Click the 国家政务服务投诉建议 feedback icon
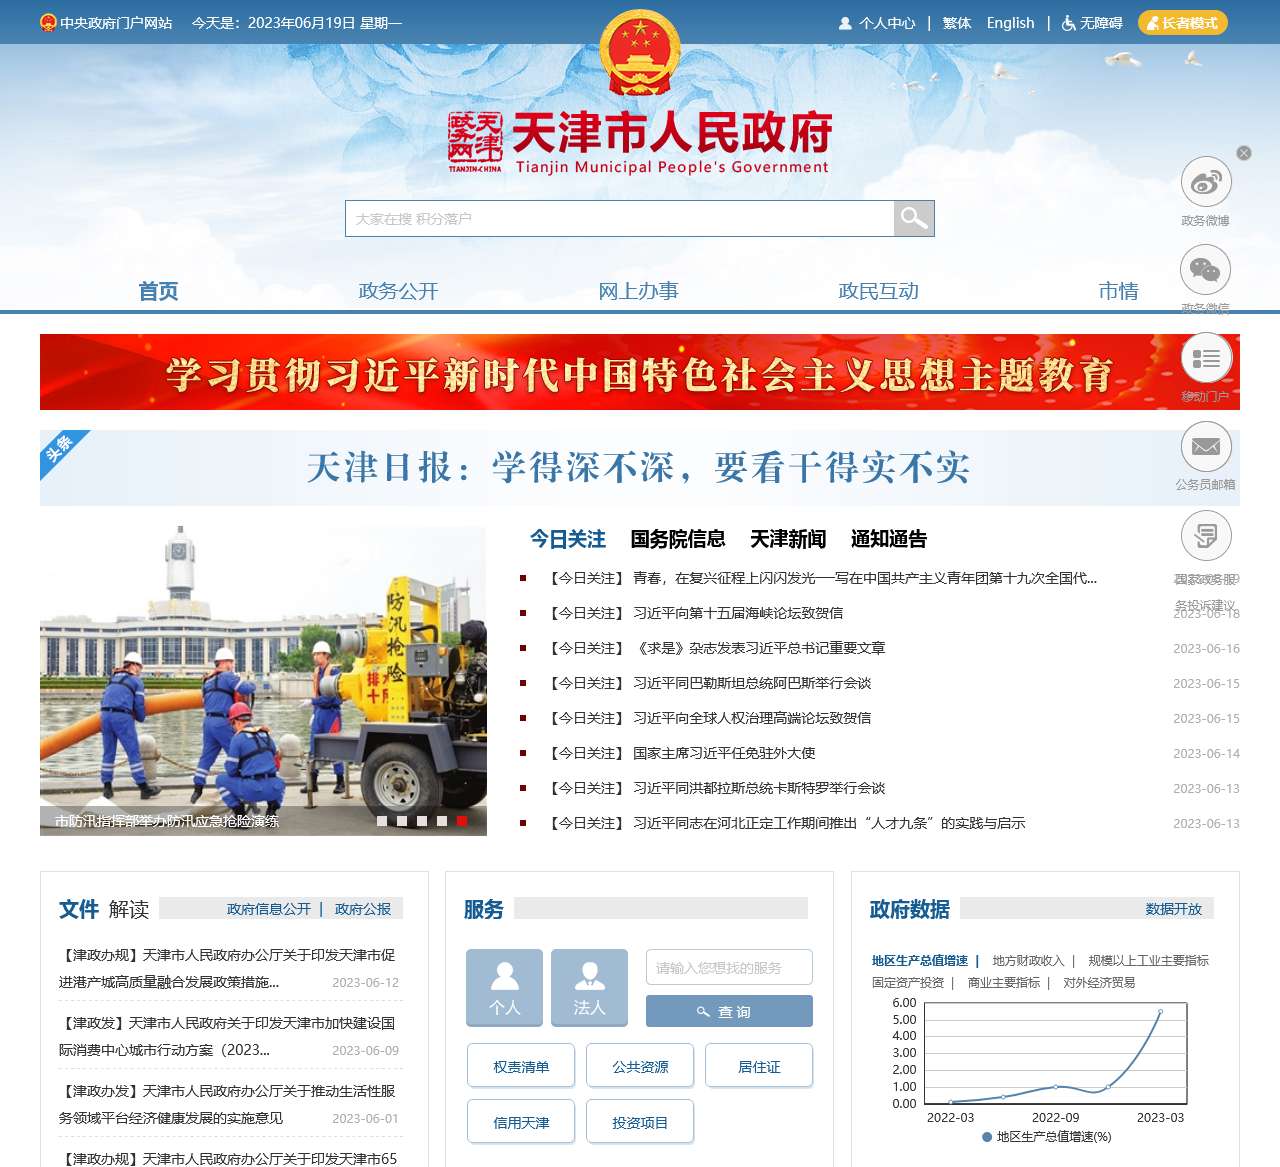This screenshot has height=1167, width=1280. [x=1206, y=535]
